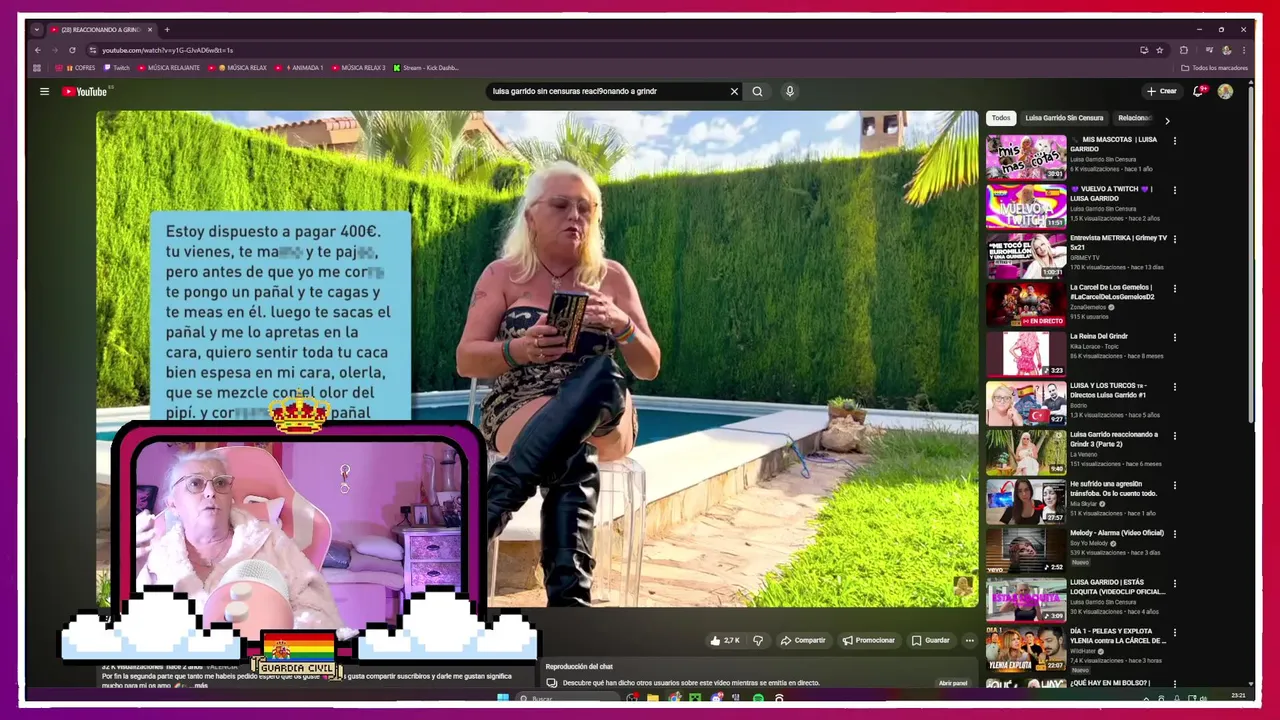Open the Stream - Kick Dashboard bookmark

coord(426,68)
